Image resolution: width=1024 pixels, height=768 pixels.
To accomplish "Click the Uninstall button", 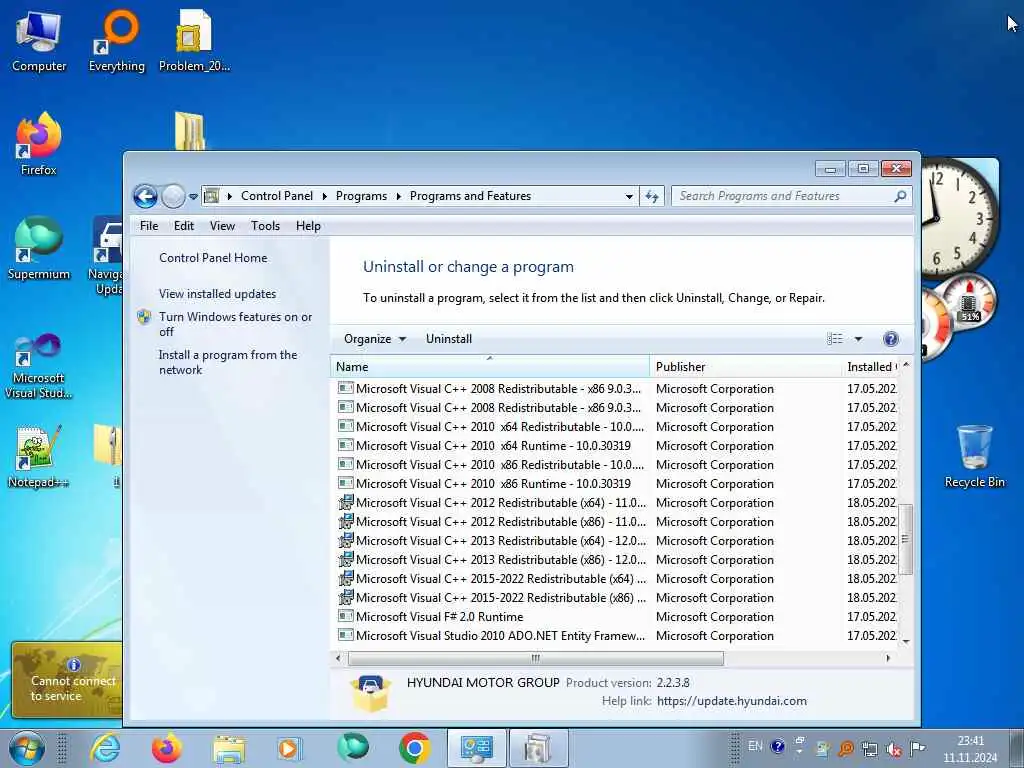I will point(449,339).
